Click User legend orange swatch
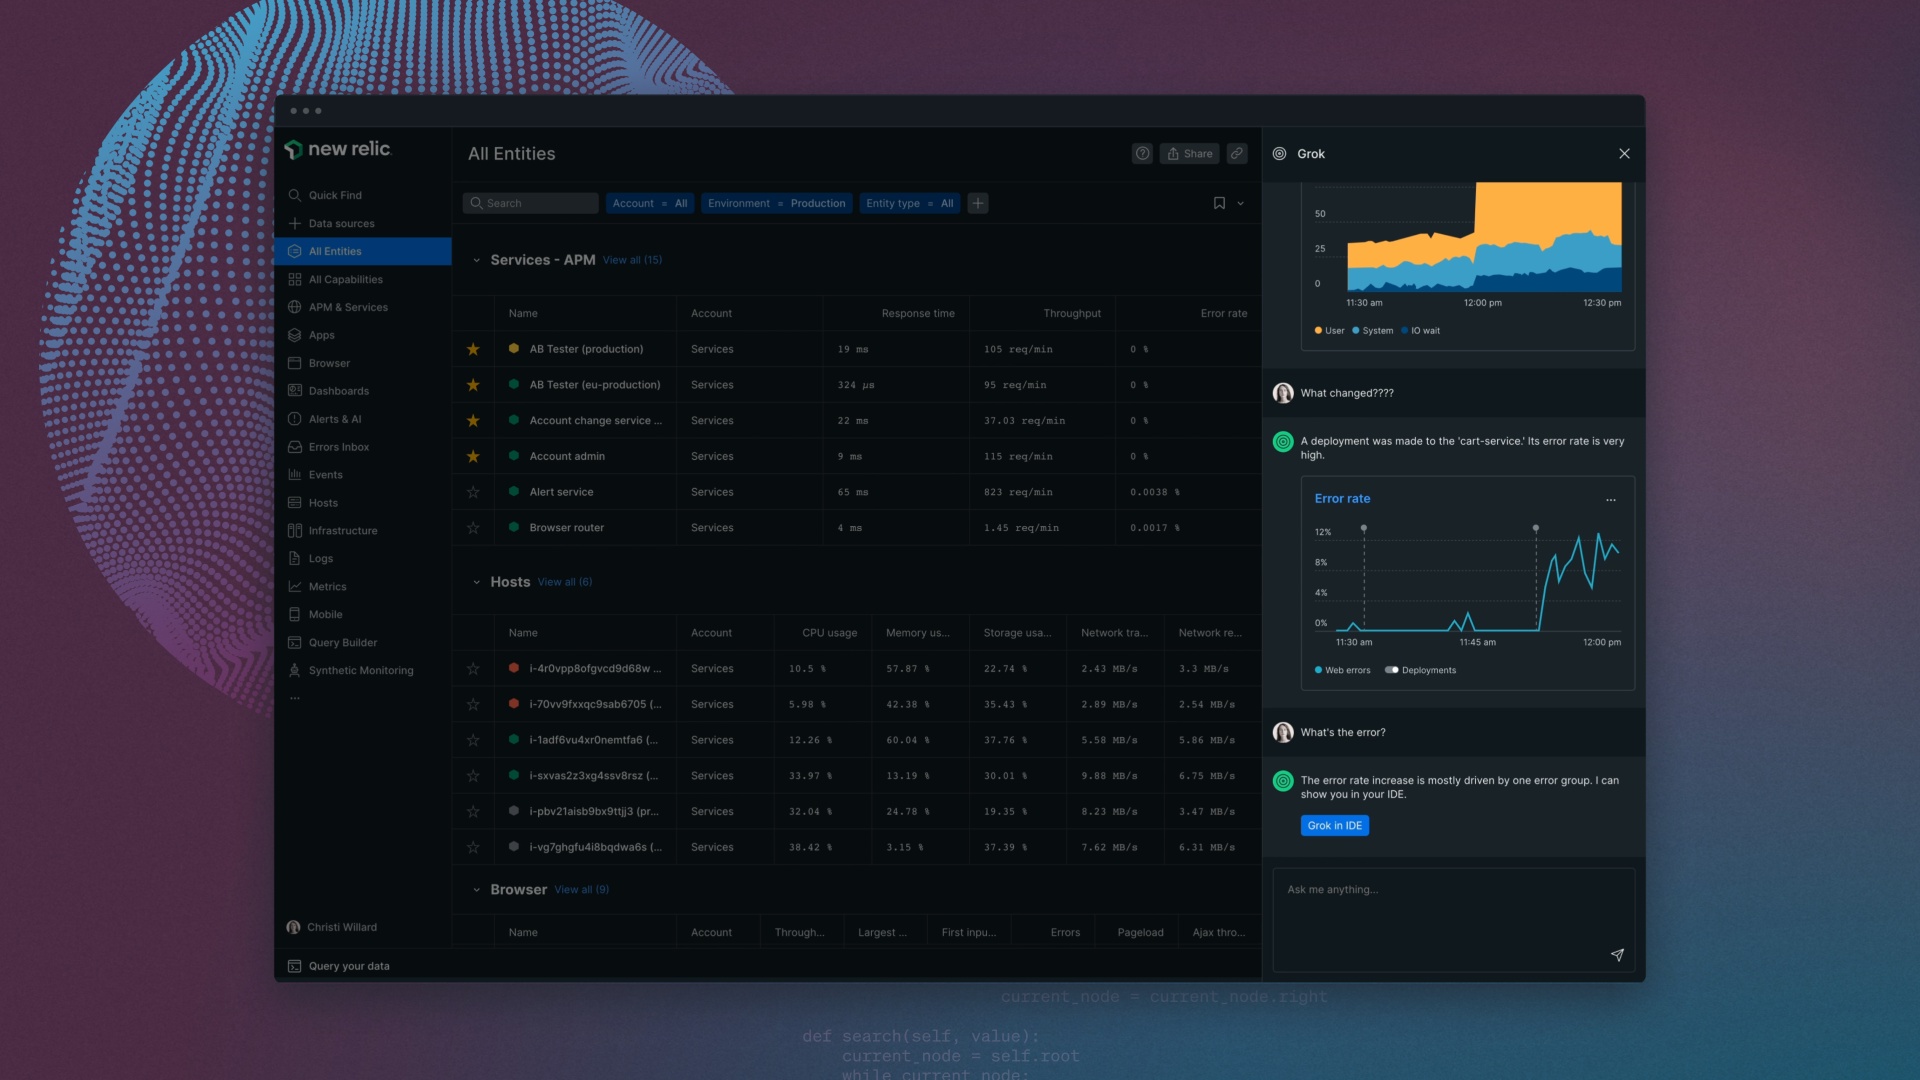 click(1318, 330)
